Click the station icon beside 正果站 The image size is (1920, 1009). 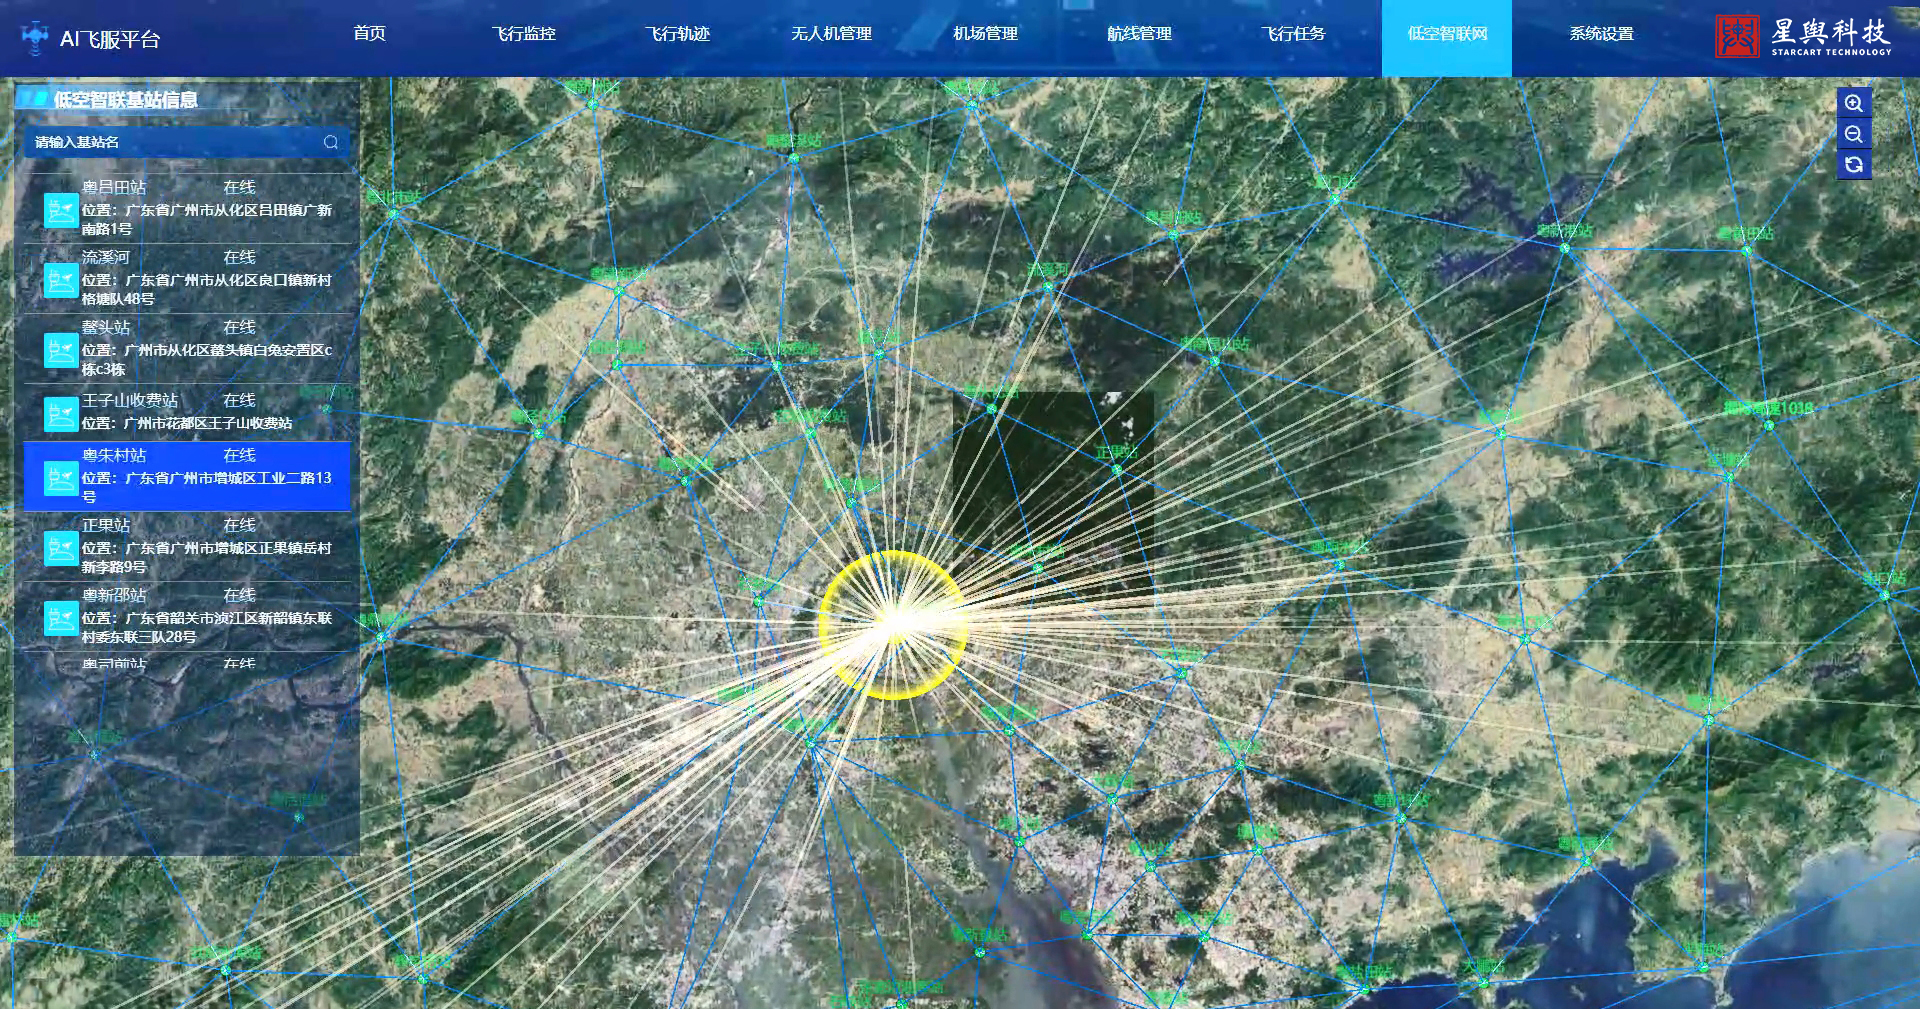(x=61, y=548)
